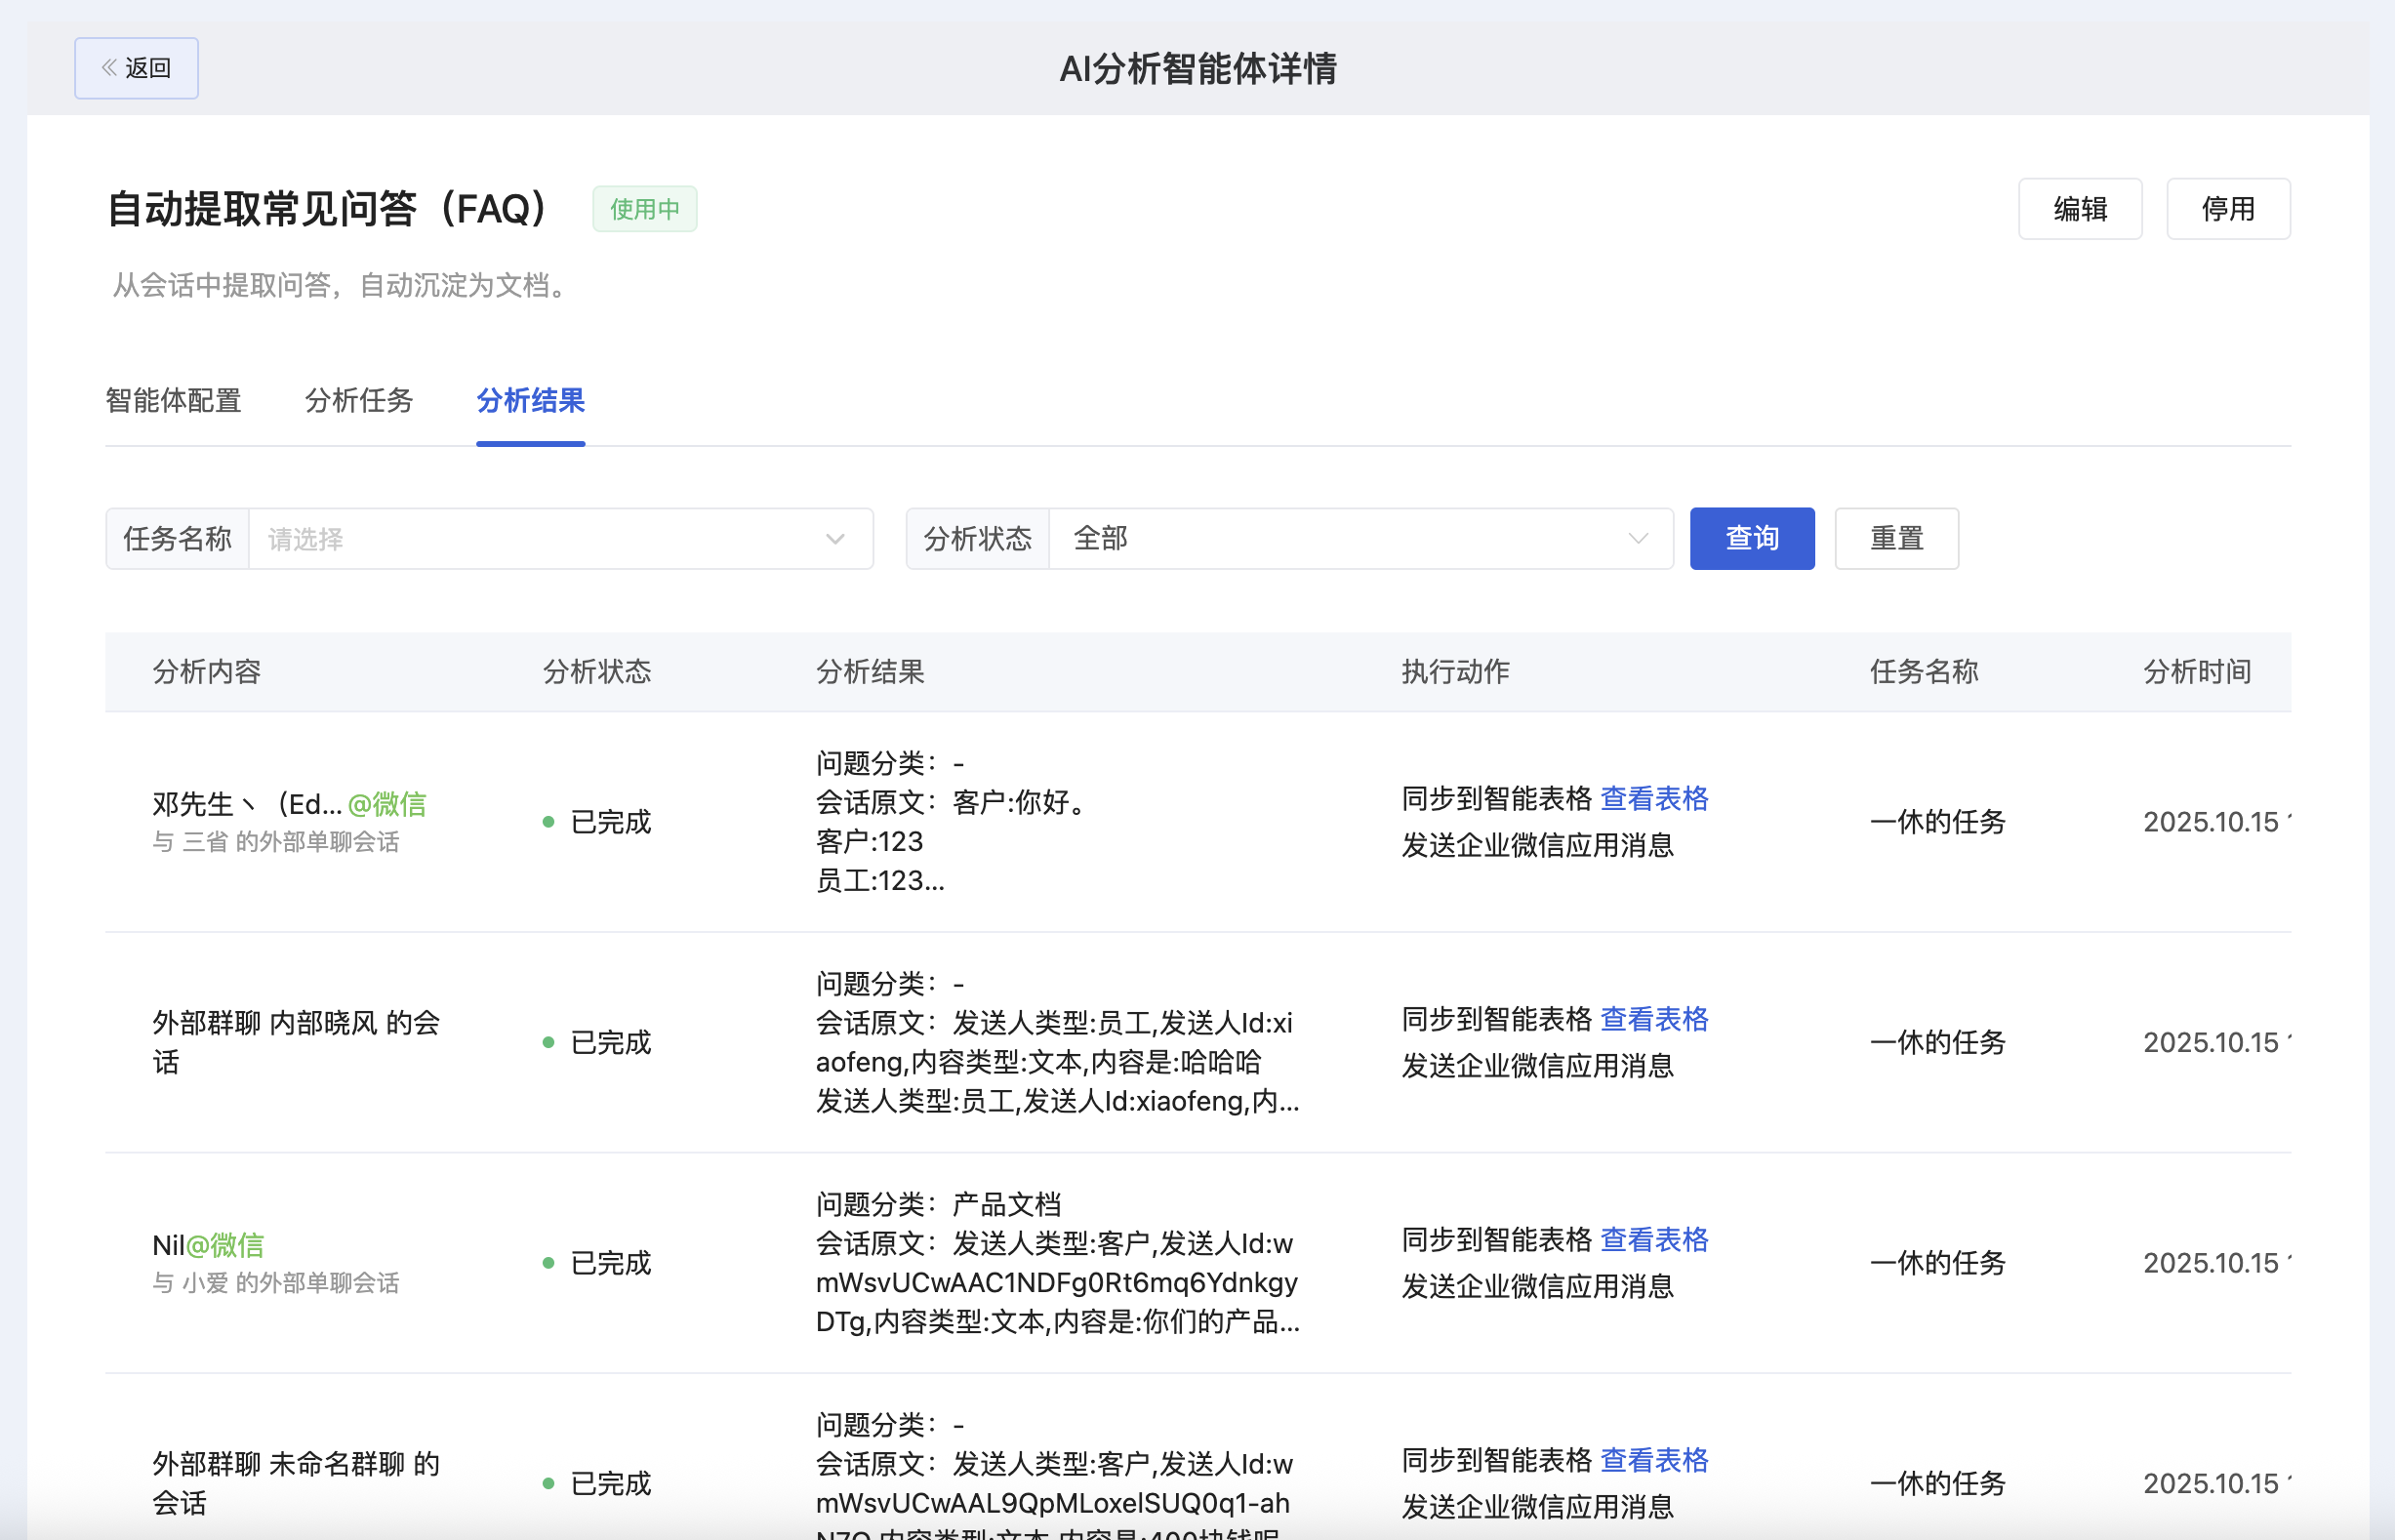Open 查看表格 link in 邓先生 row
2395x1540 pixels.
1655,799
